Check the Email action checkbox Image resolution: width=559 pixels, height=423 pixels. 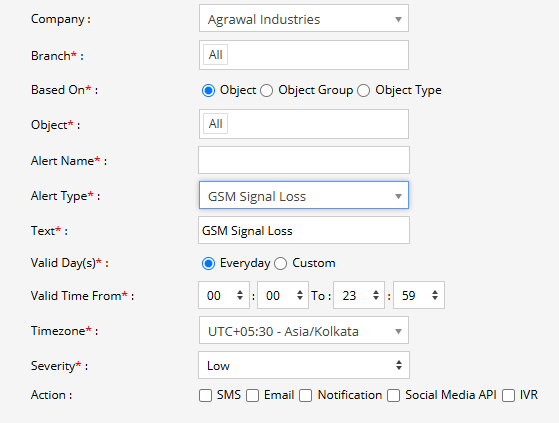[x=252, y=396]
